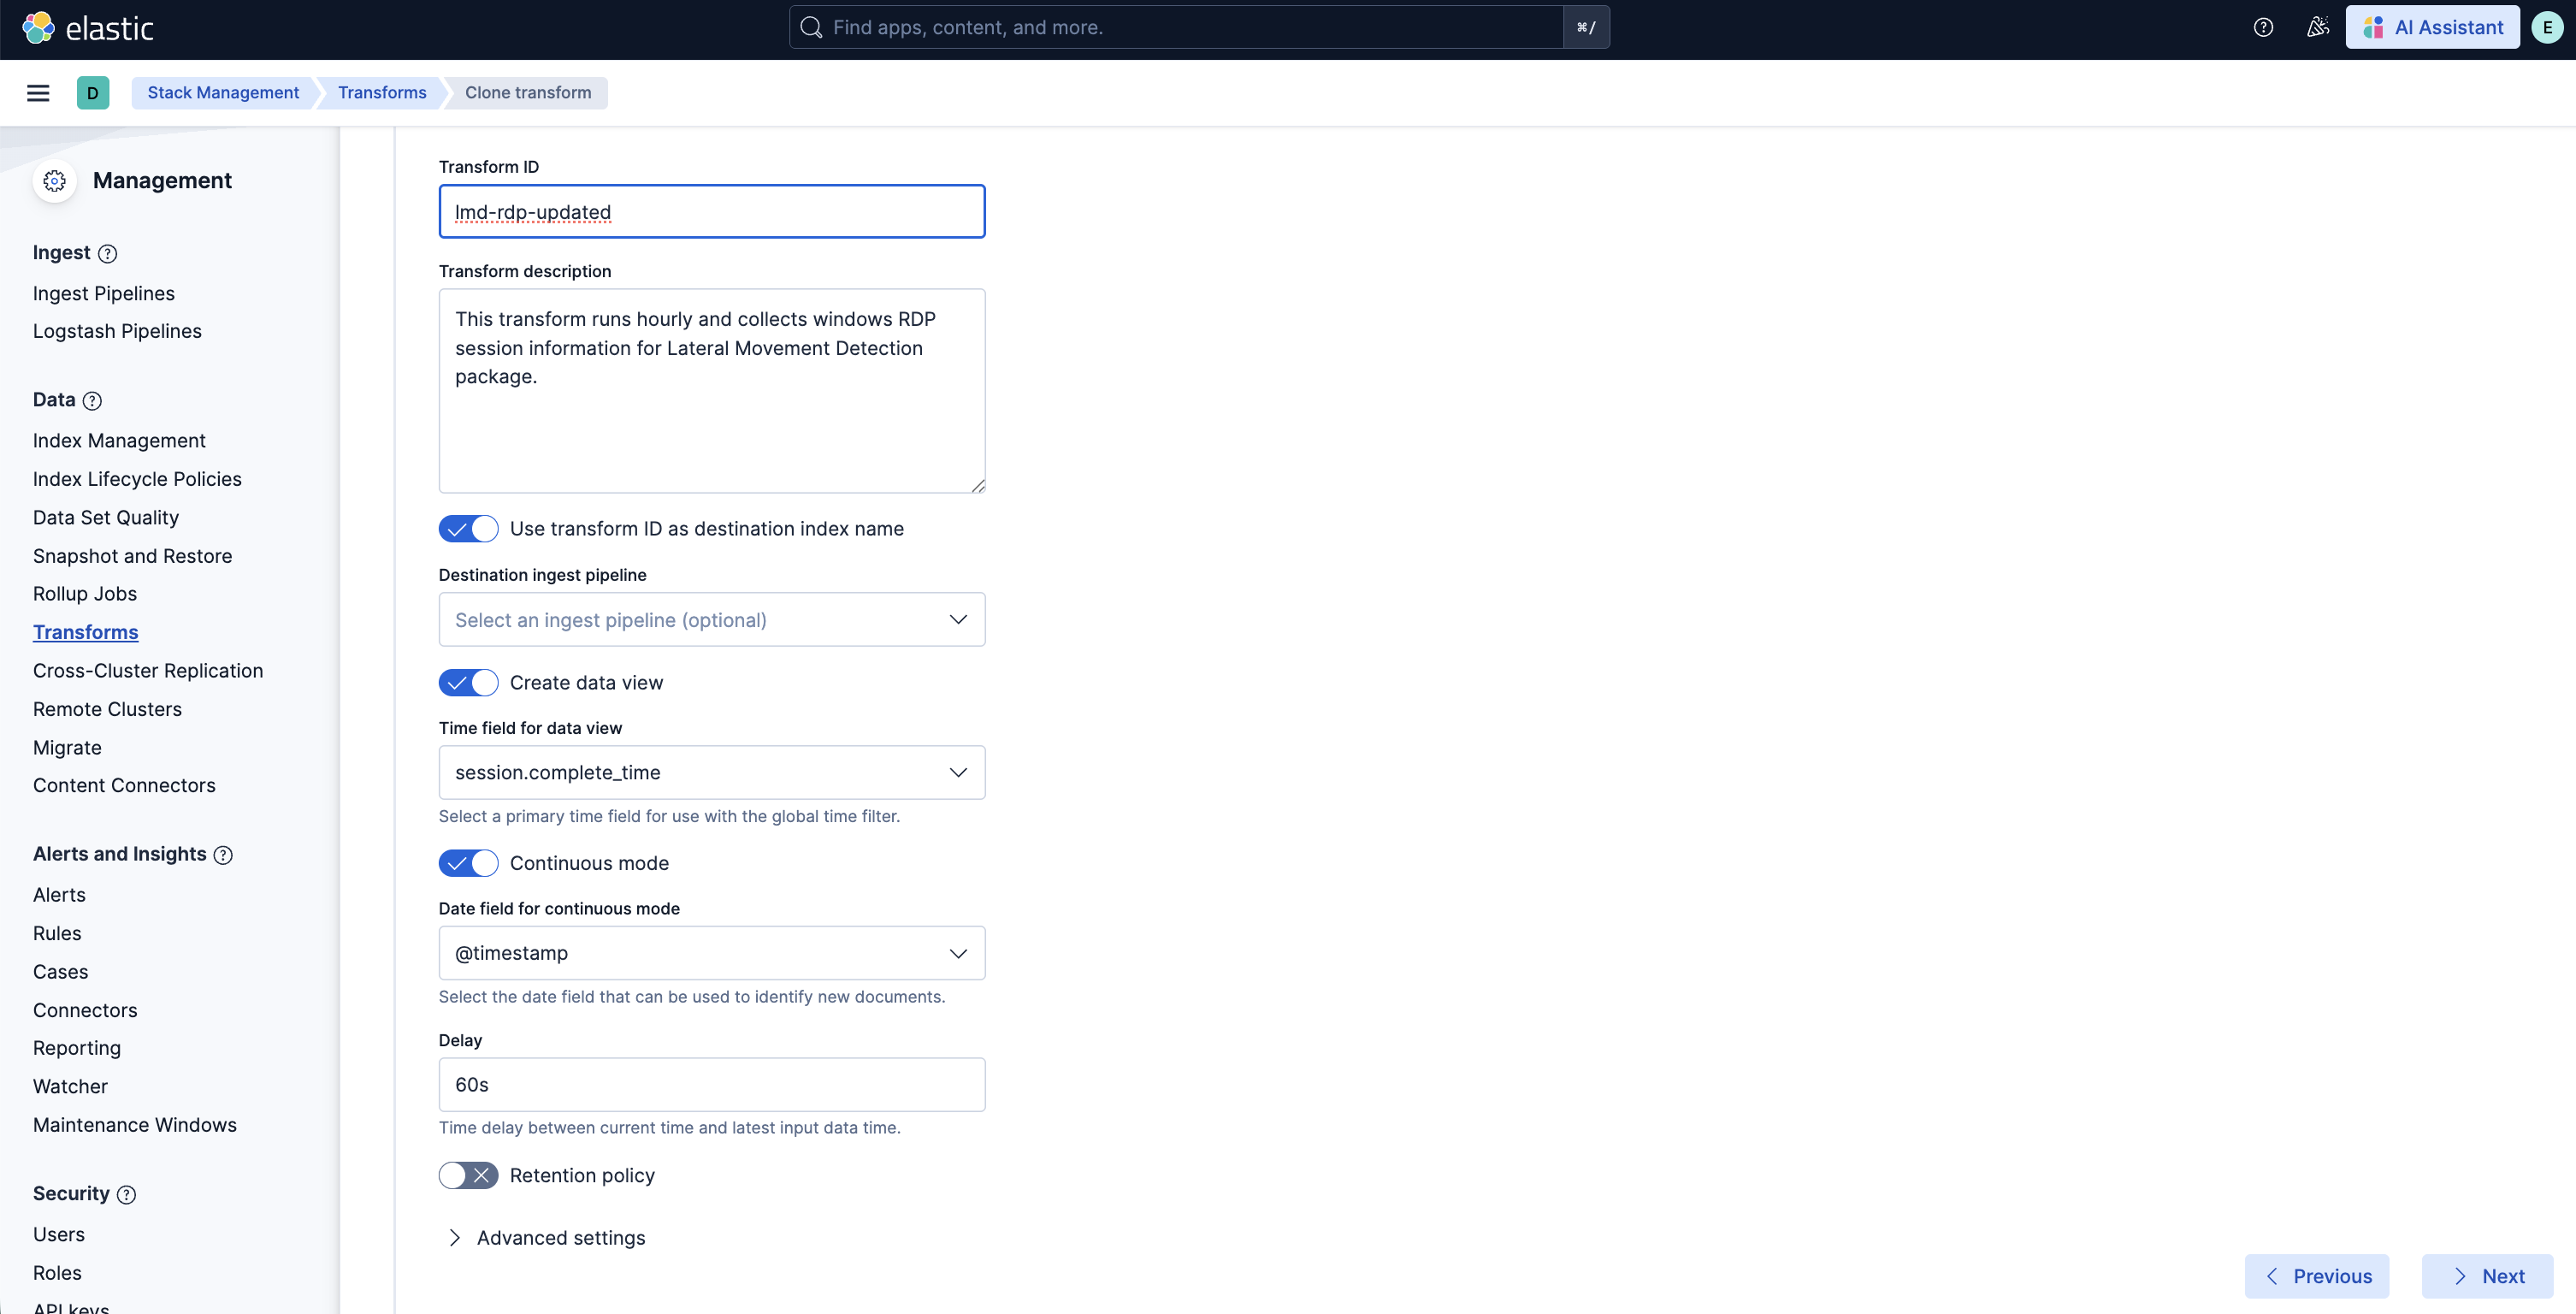Viewport: 2576px width, 1314px height.
Task: Click help icon next to Data heading
Action: coord(92,401)
